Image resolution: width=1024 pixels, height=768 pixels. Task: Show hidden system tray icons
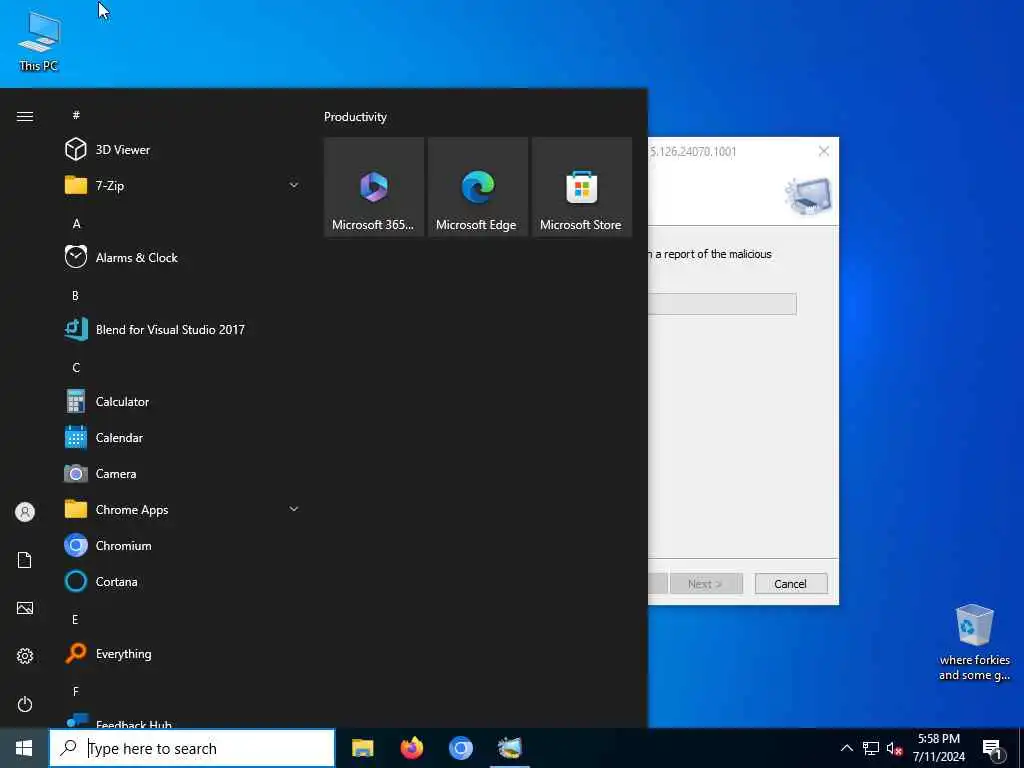point(846,748)
